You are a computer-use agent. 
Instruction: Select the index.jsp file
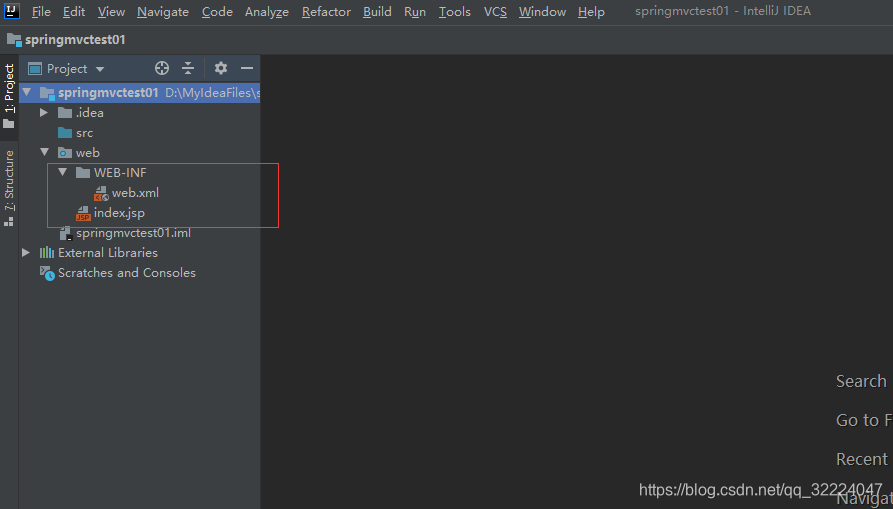click(x=119, y=213)
